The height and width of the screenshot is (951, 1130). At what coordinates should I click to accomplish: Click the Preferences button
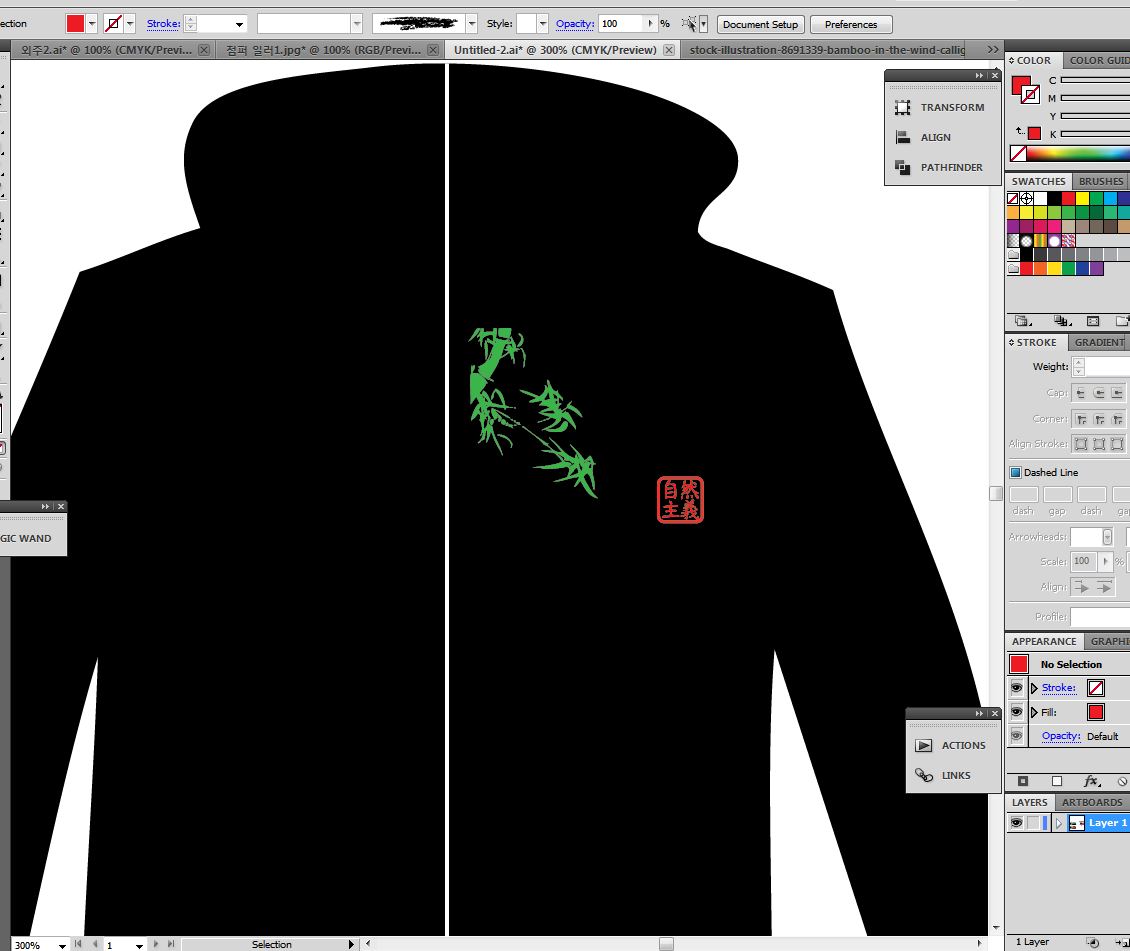tap(851, 24)
